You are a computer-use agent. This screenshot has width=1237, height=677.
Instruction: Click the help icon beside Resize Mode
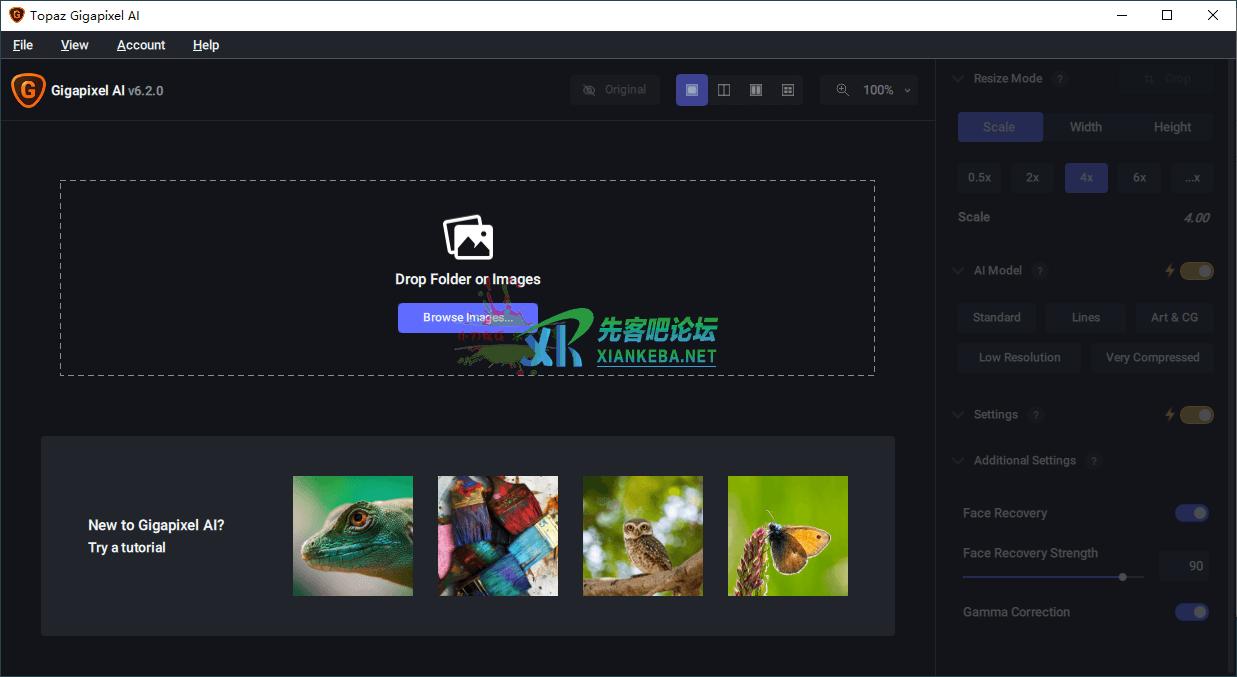[x=1060, y=79]
